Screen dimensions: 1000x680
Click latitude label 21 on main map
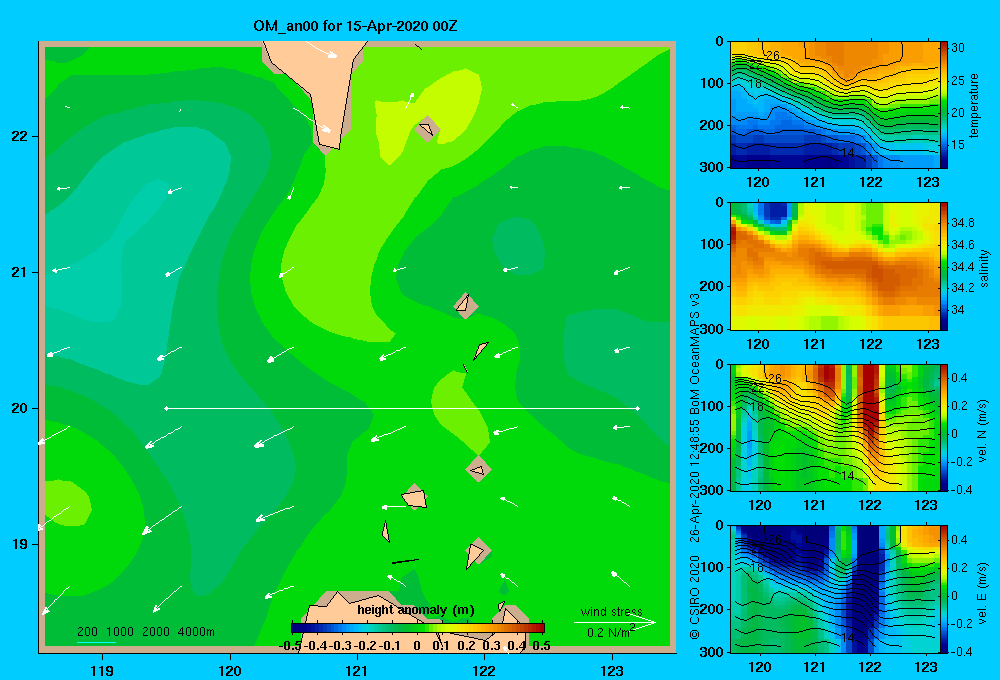(20, 272)
